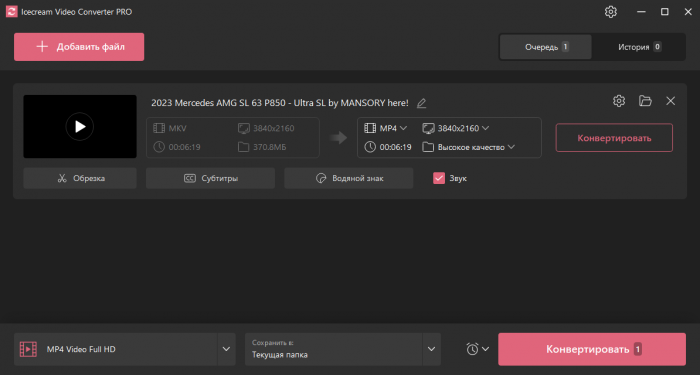Open the file's folder icon in the queue item
700x375 pixels.
[645, 101]
